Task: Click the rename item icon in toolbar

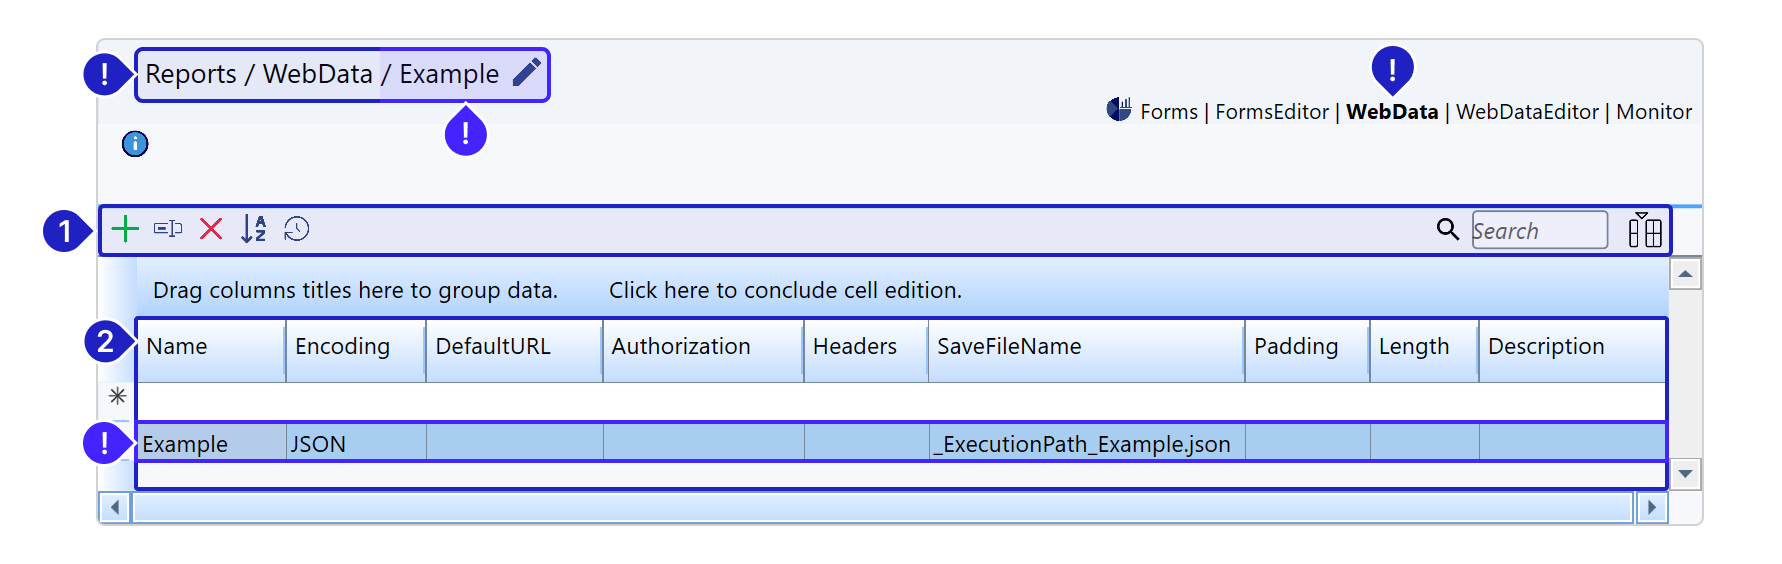Action: [x=168, y=229]
